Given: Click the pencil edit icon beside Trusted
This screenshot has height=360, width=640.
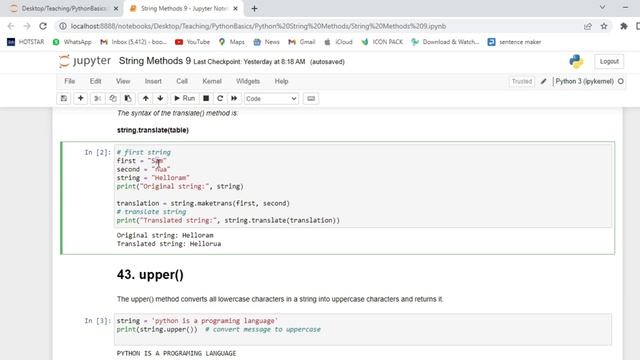Looking at the screenshot, I should 543,81.
